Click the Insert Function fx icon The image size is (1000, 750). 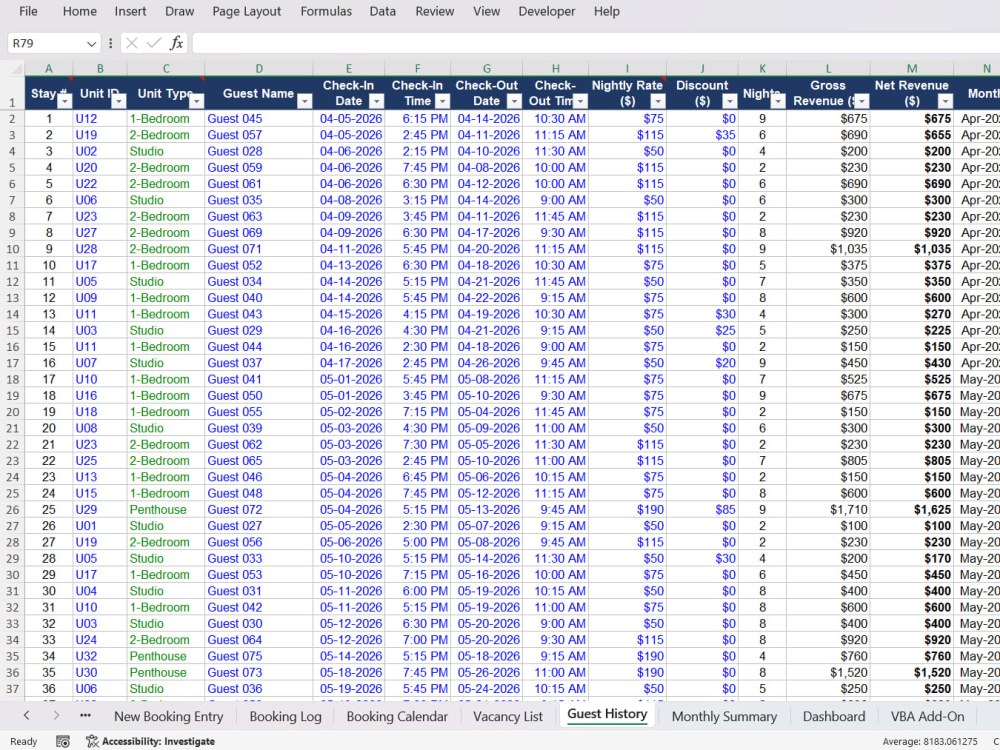pyautogui.click(x=176, y=43)
